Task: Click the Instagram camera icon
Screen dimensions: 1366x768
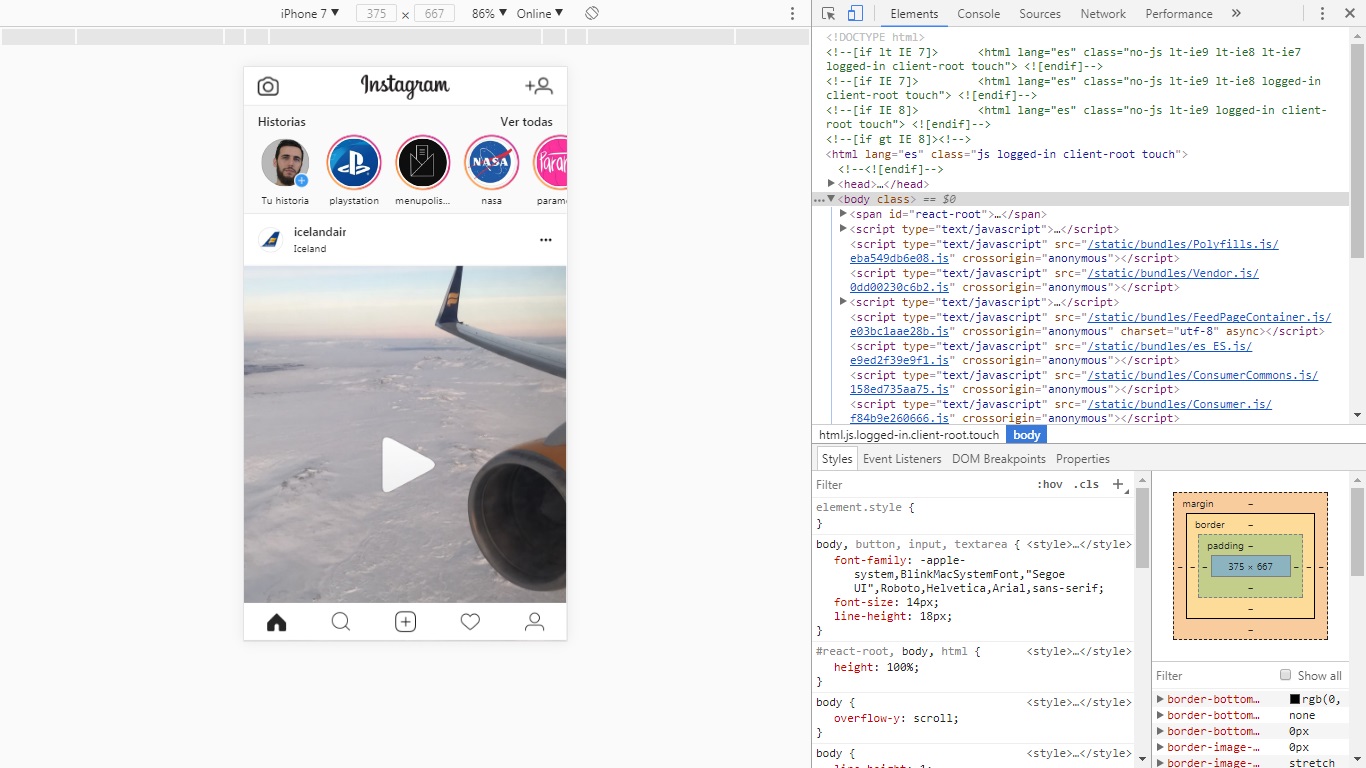Action: point(268,86)
